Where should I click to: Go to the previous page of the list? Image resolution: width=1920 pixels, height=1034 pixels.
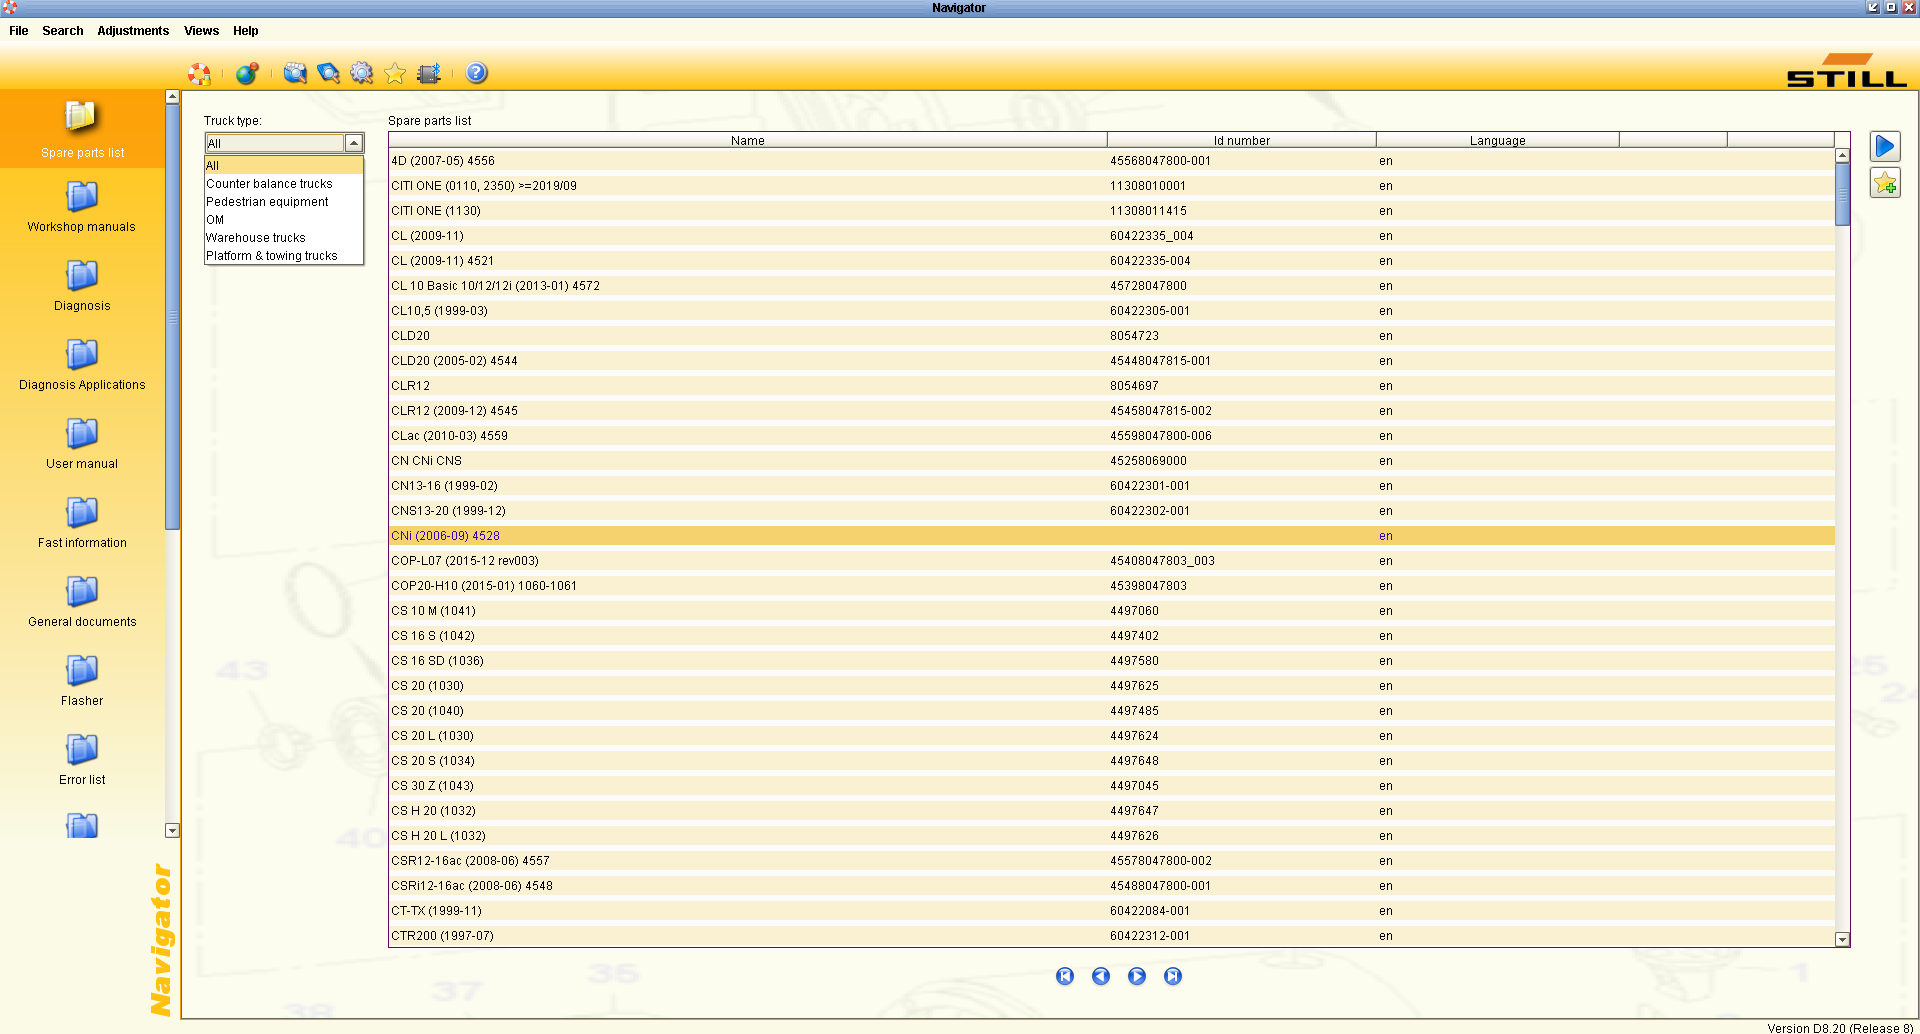(x=1101, y=976)
